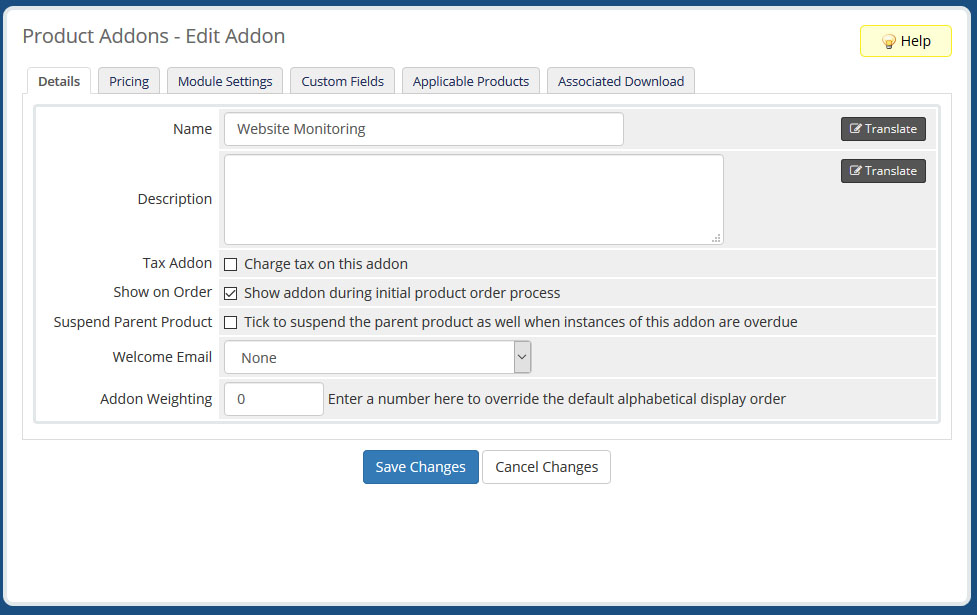This screenshot has width=977, height=615.
Task: View the Custom Fields tab
Action: pyautogui.click(x=342, y=81)
